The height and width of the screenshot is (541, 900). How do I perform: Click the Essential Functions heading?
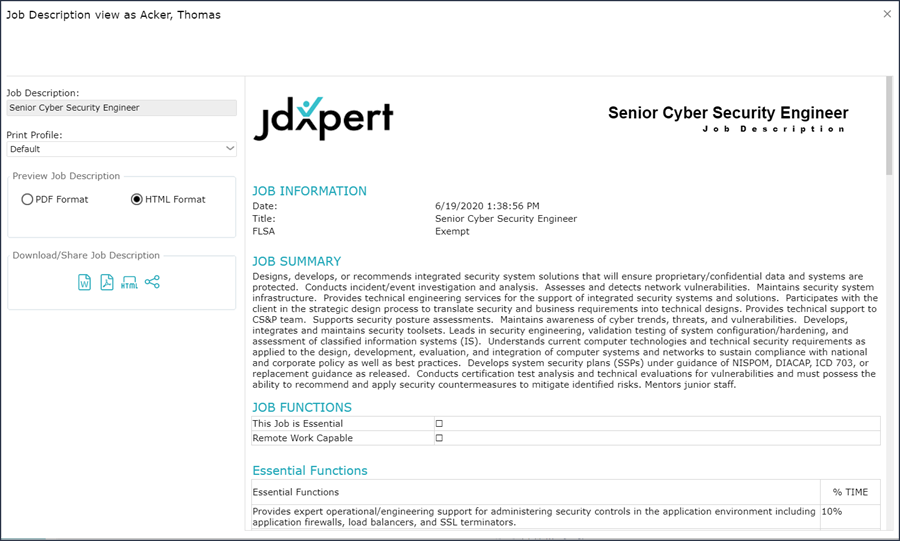pyautogui.click(x=310, y=470)
